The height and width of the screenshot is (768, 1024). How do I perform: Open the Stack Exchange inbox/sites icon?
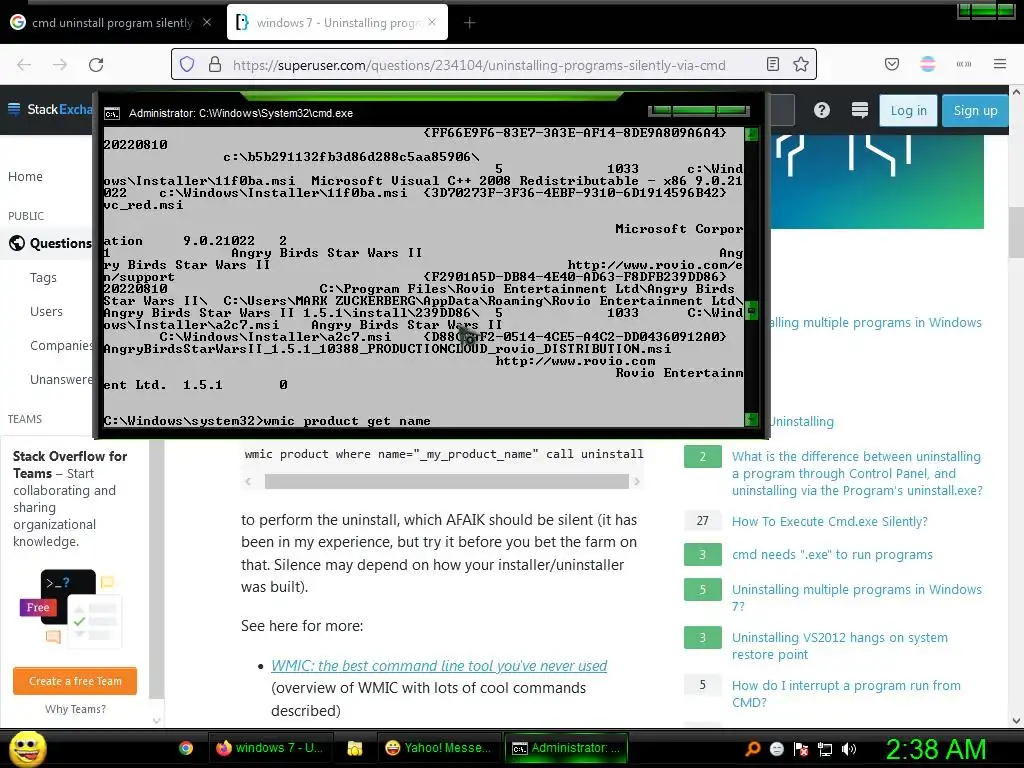(x=859, y=110)
